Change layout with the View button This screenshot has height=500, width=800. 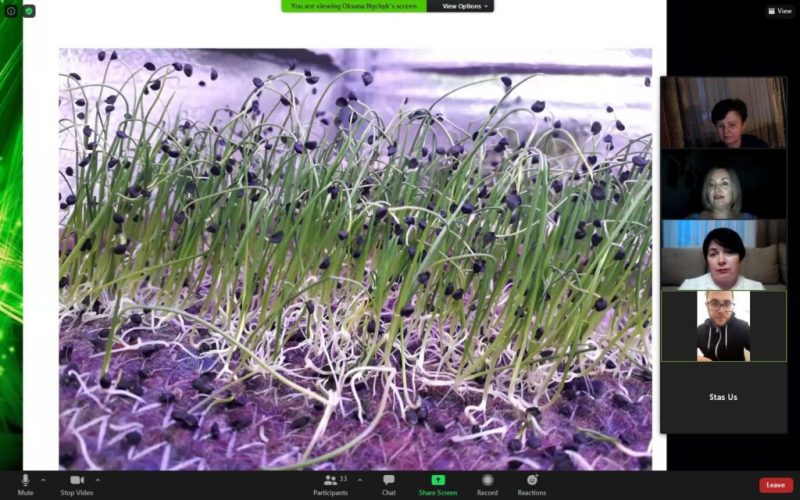780,11
